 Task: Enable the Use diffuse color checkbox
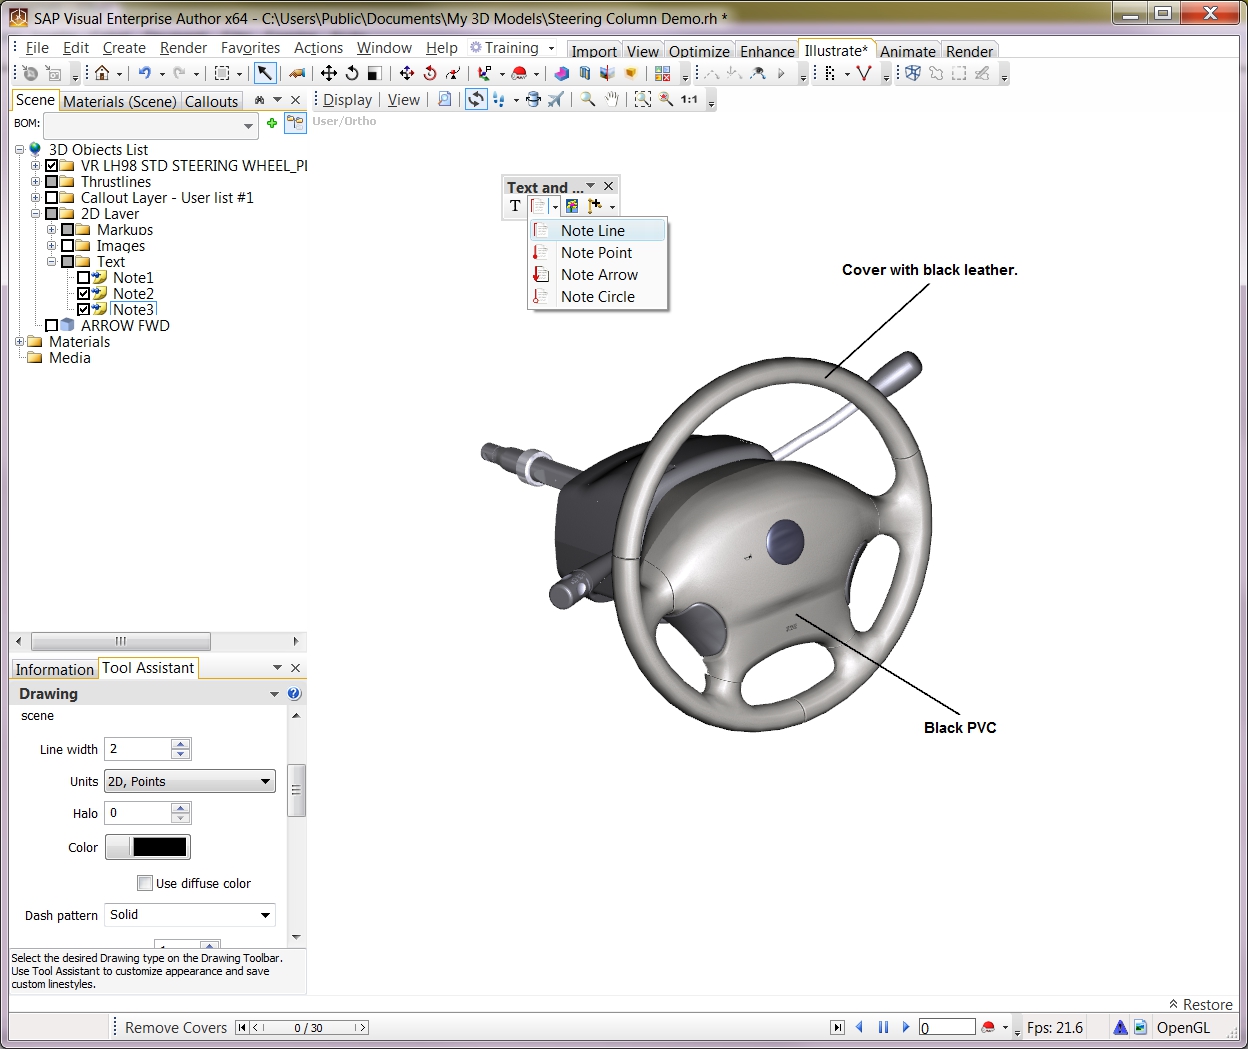[x=145, y=883]
